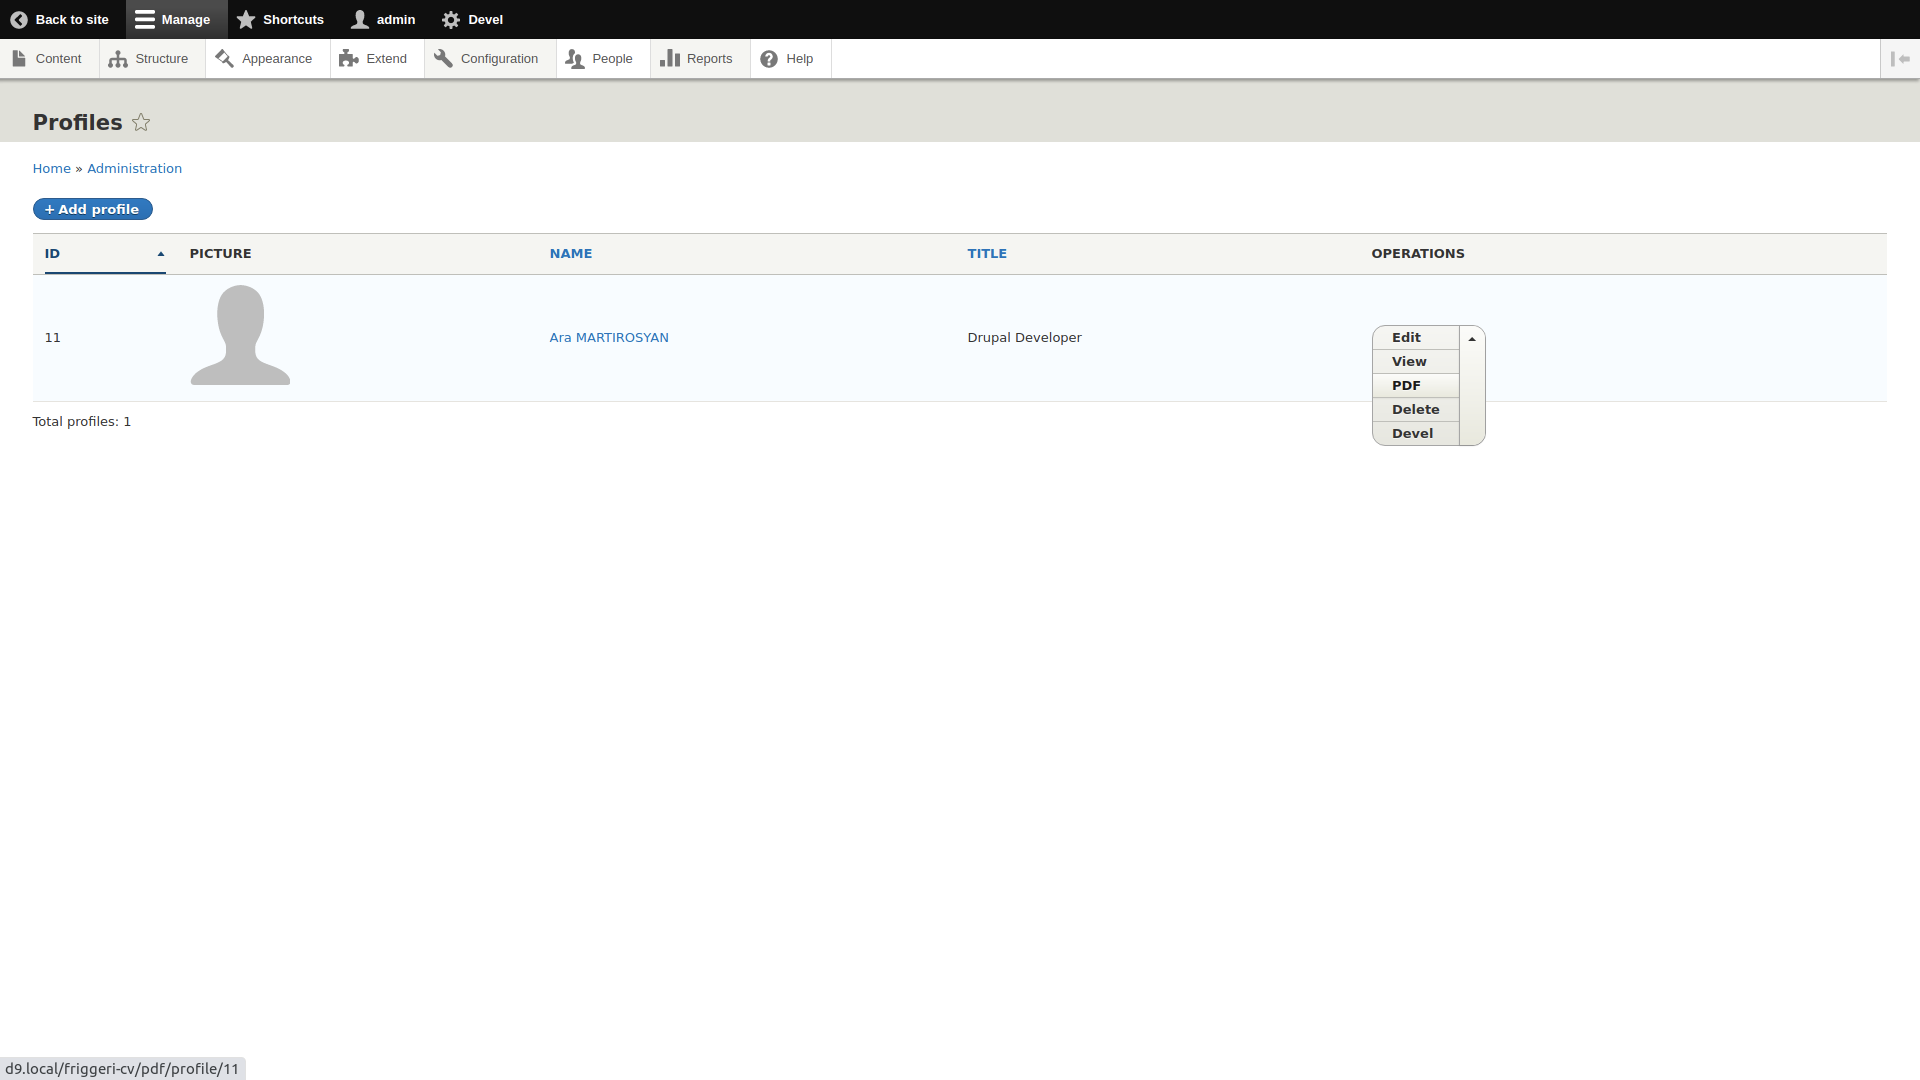Open the Content admin page icon
This screenshot has width=1920, height=1080.
point(19,58)
